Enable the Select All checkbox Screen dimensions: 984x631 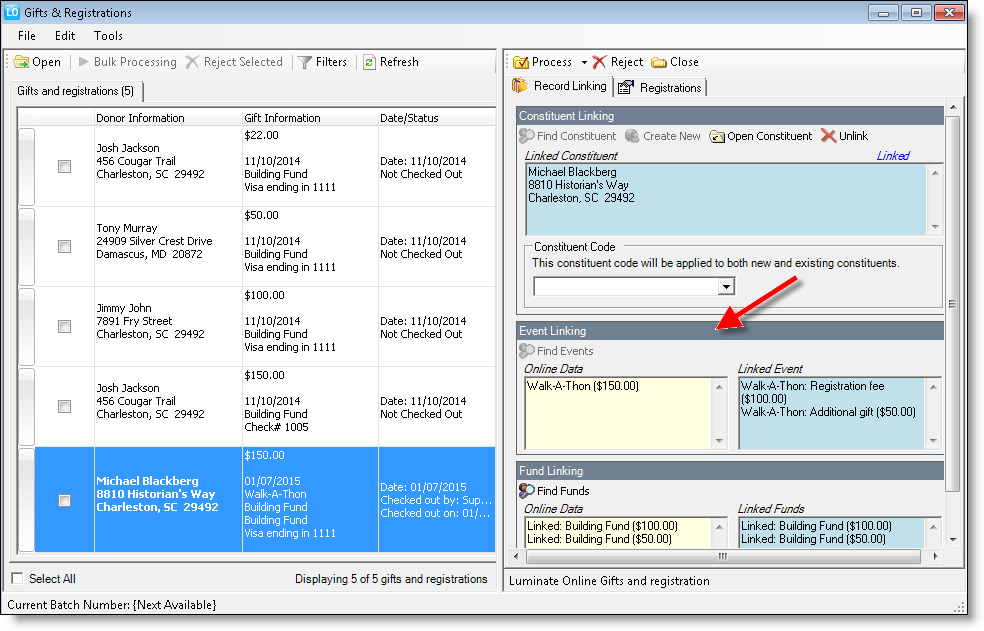pyautogui.click(x=18, y=579)
